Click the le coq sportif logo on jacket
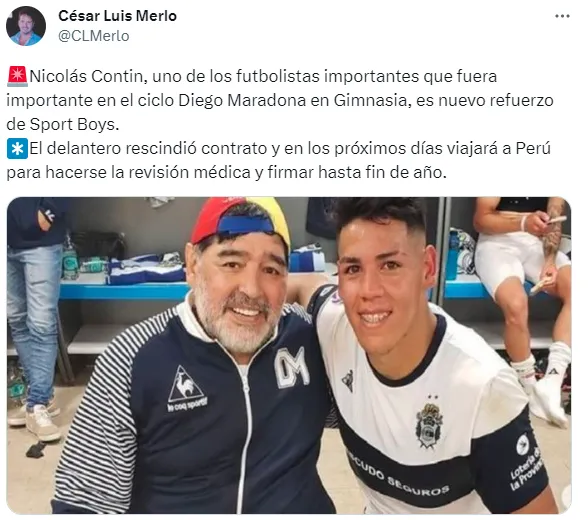 coord(186,389)
